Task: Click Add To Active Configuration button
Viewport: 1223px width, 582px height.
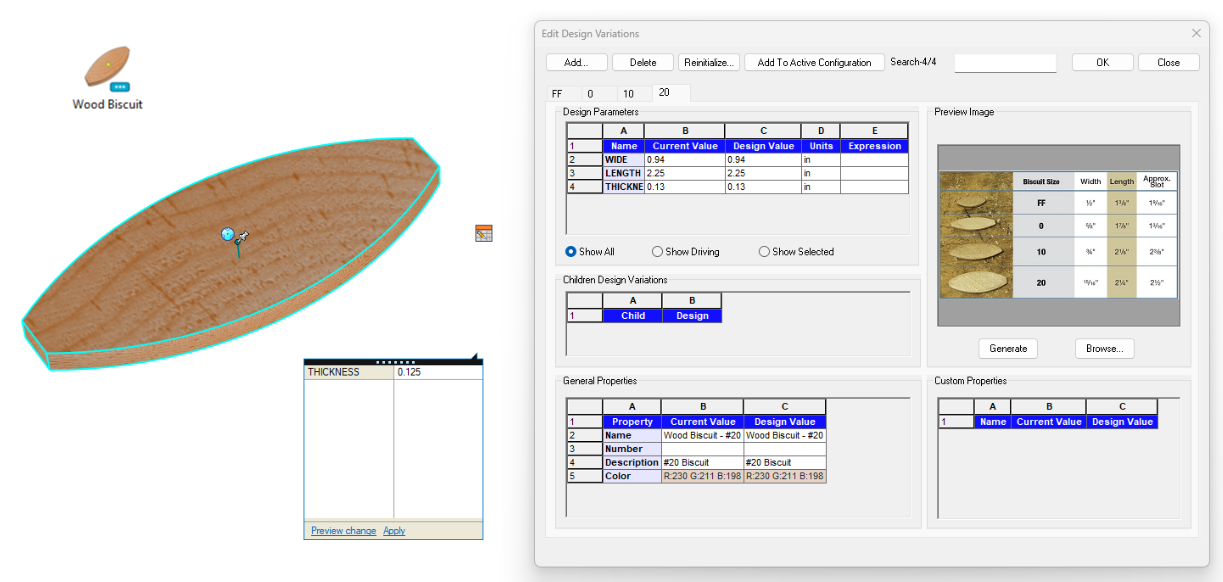Action: point(814,62)
